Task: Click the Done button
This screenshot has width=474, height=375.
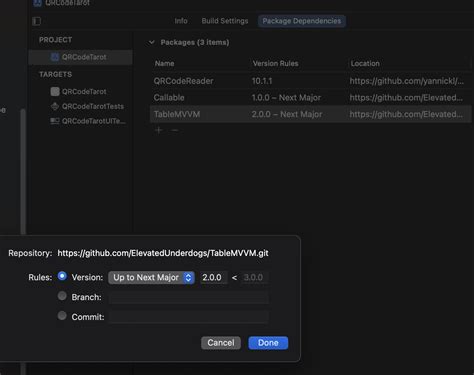Action: 268,343
